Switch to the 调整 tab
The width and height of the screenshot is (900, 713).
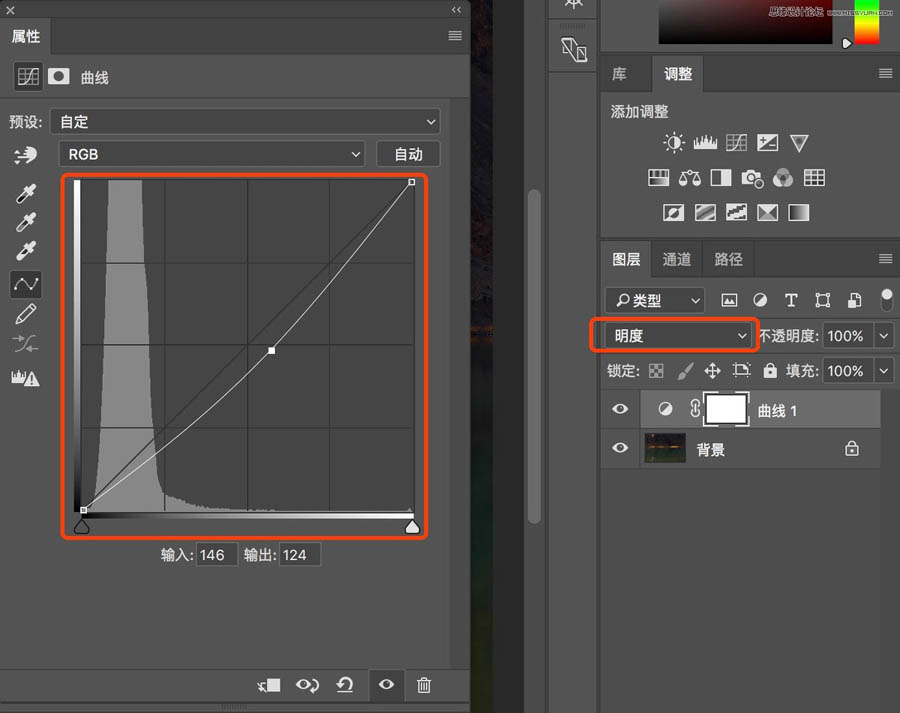[x=678, y=73]
